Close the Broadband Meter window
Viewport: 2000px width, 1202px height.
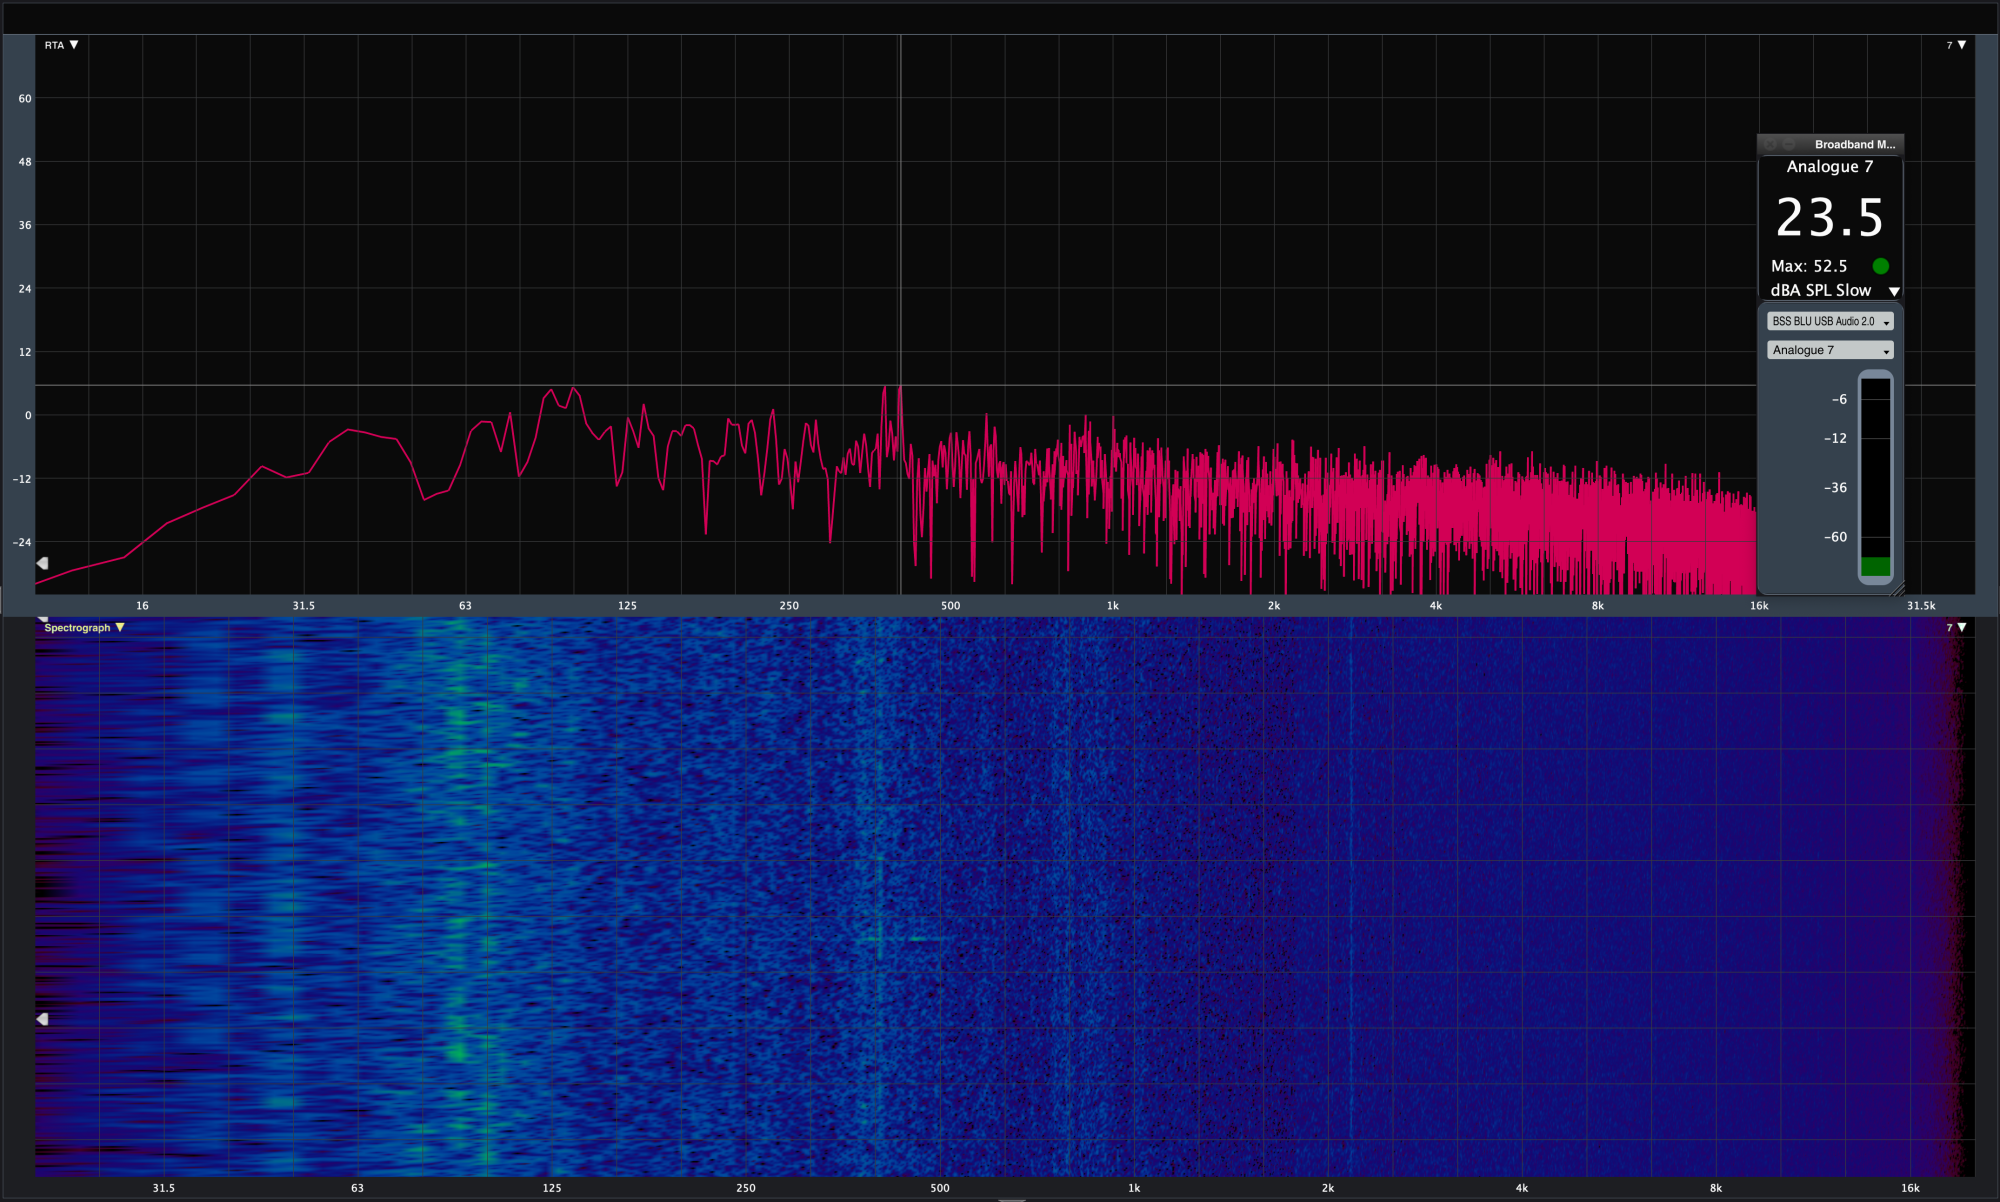pyautogui.click(x=1770, y=145)
